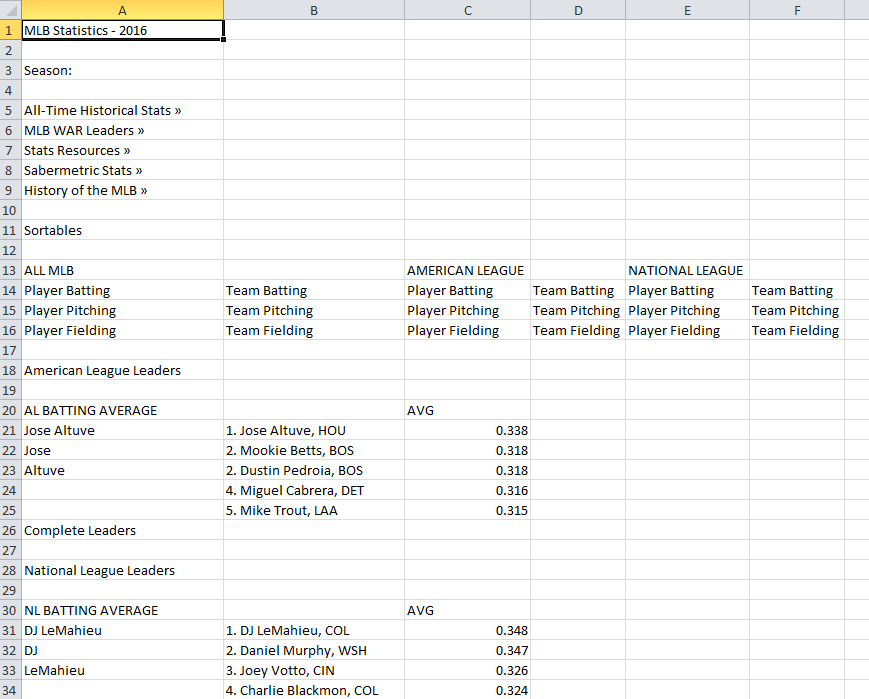
Task: Click 'Team Batting' in column F
Action: pos(797,290)
